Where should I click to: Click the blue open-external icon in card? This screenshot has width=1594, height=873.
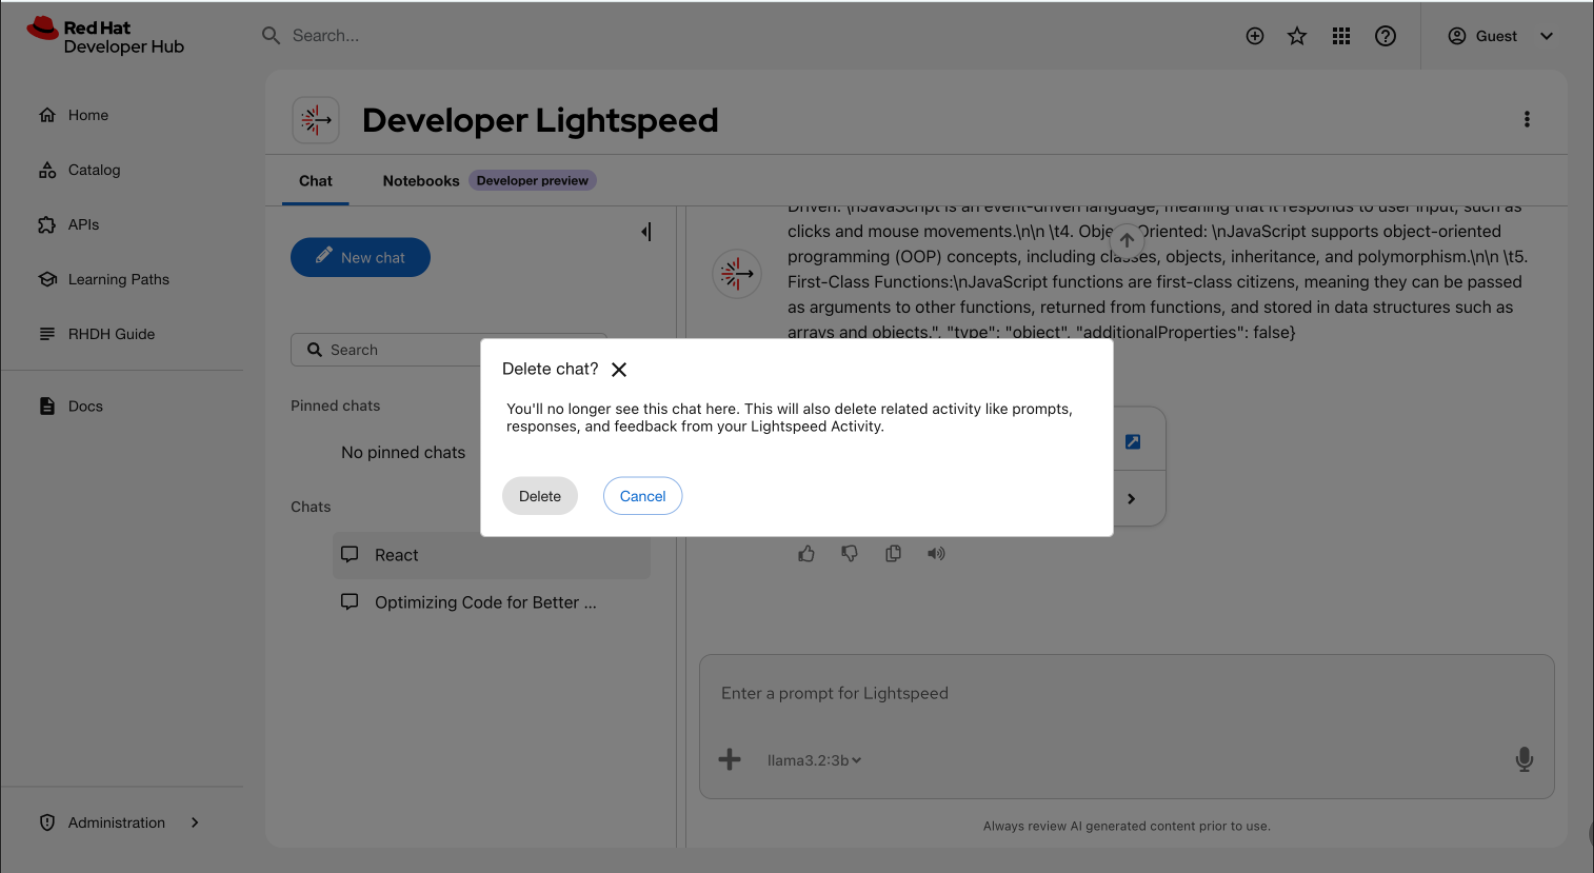coord(1133,442)
